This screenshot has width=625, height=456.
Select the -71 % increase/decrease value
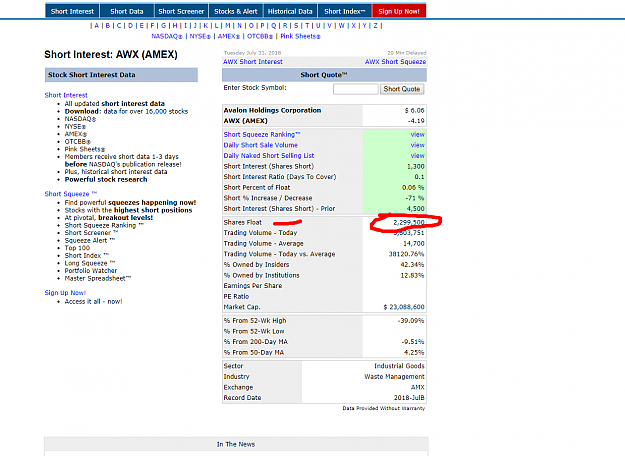point(416,198)
